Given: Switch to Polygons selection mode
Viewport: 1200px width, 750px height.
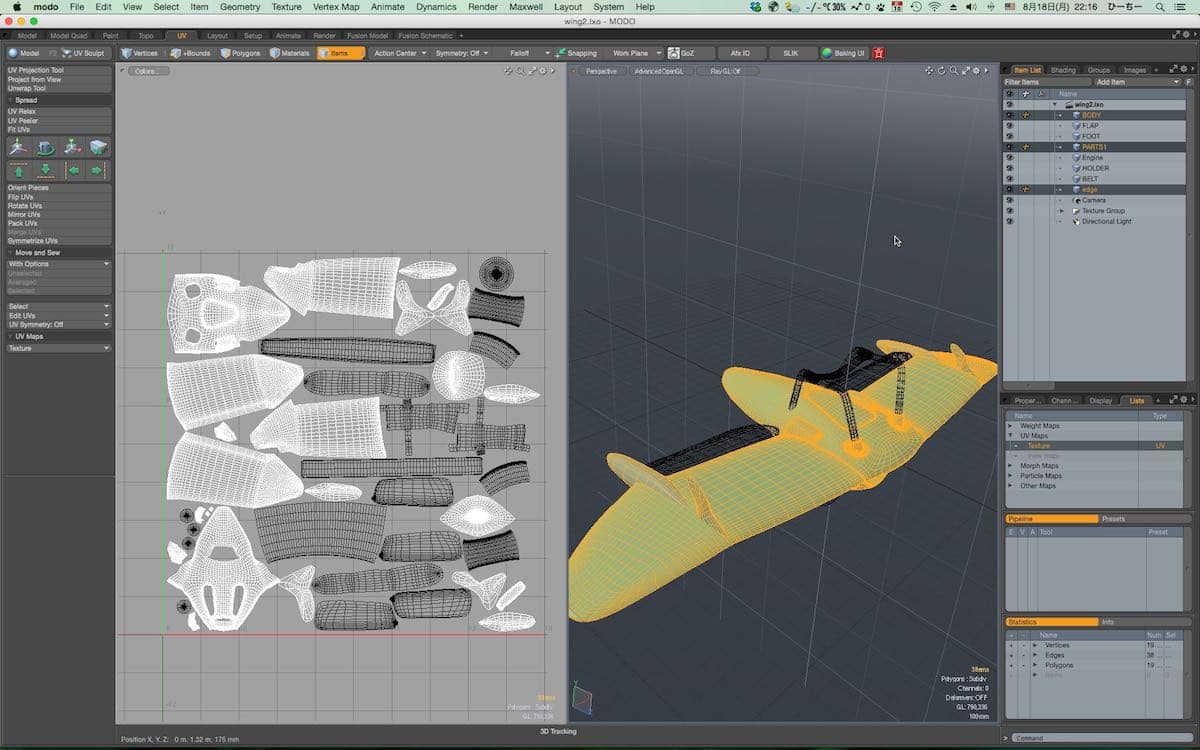Looking at the screenshot, I should point(240,53).
